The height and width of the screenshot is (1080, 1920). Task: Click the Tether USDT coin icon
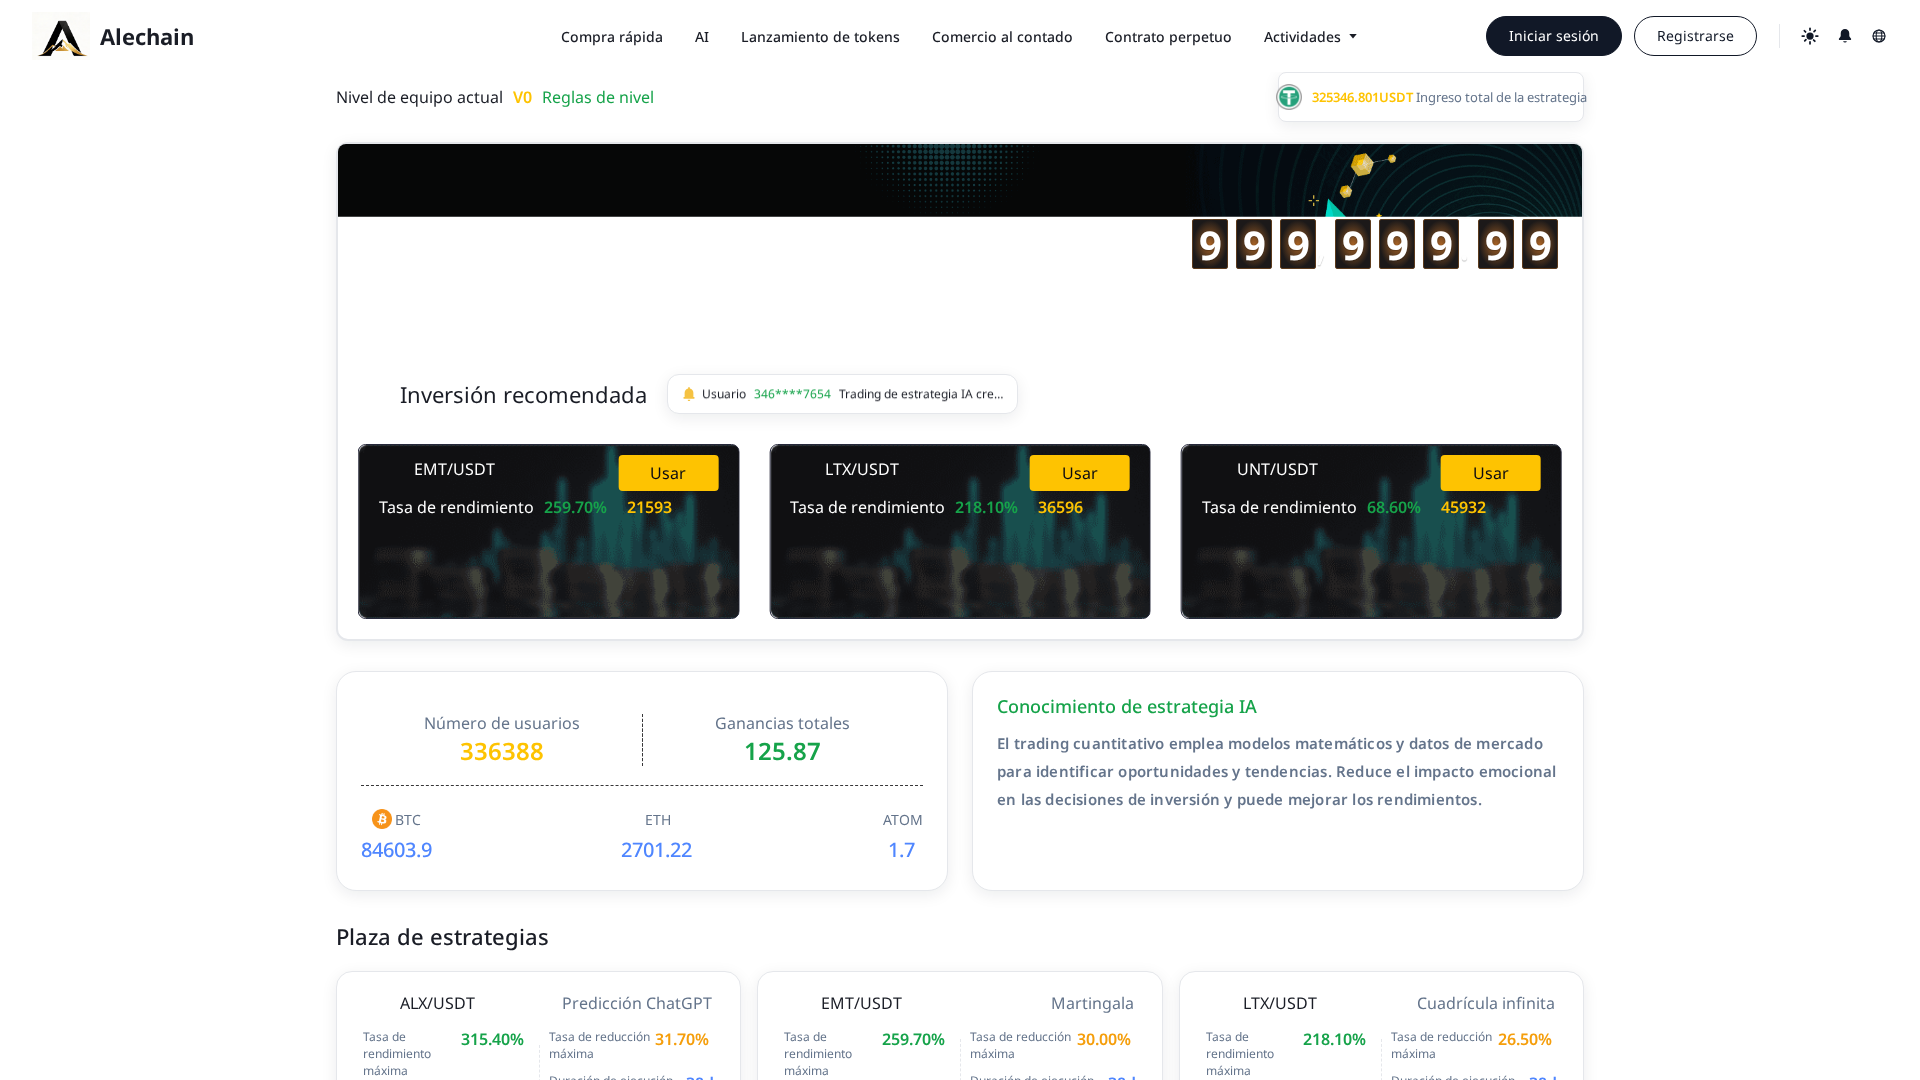pos(1289,97)
